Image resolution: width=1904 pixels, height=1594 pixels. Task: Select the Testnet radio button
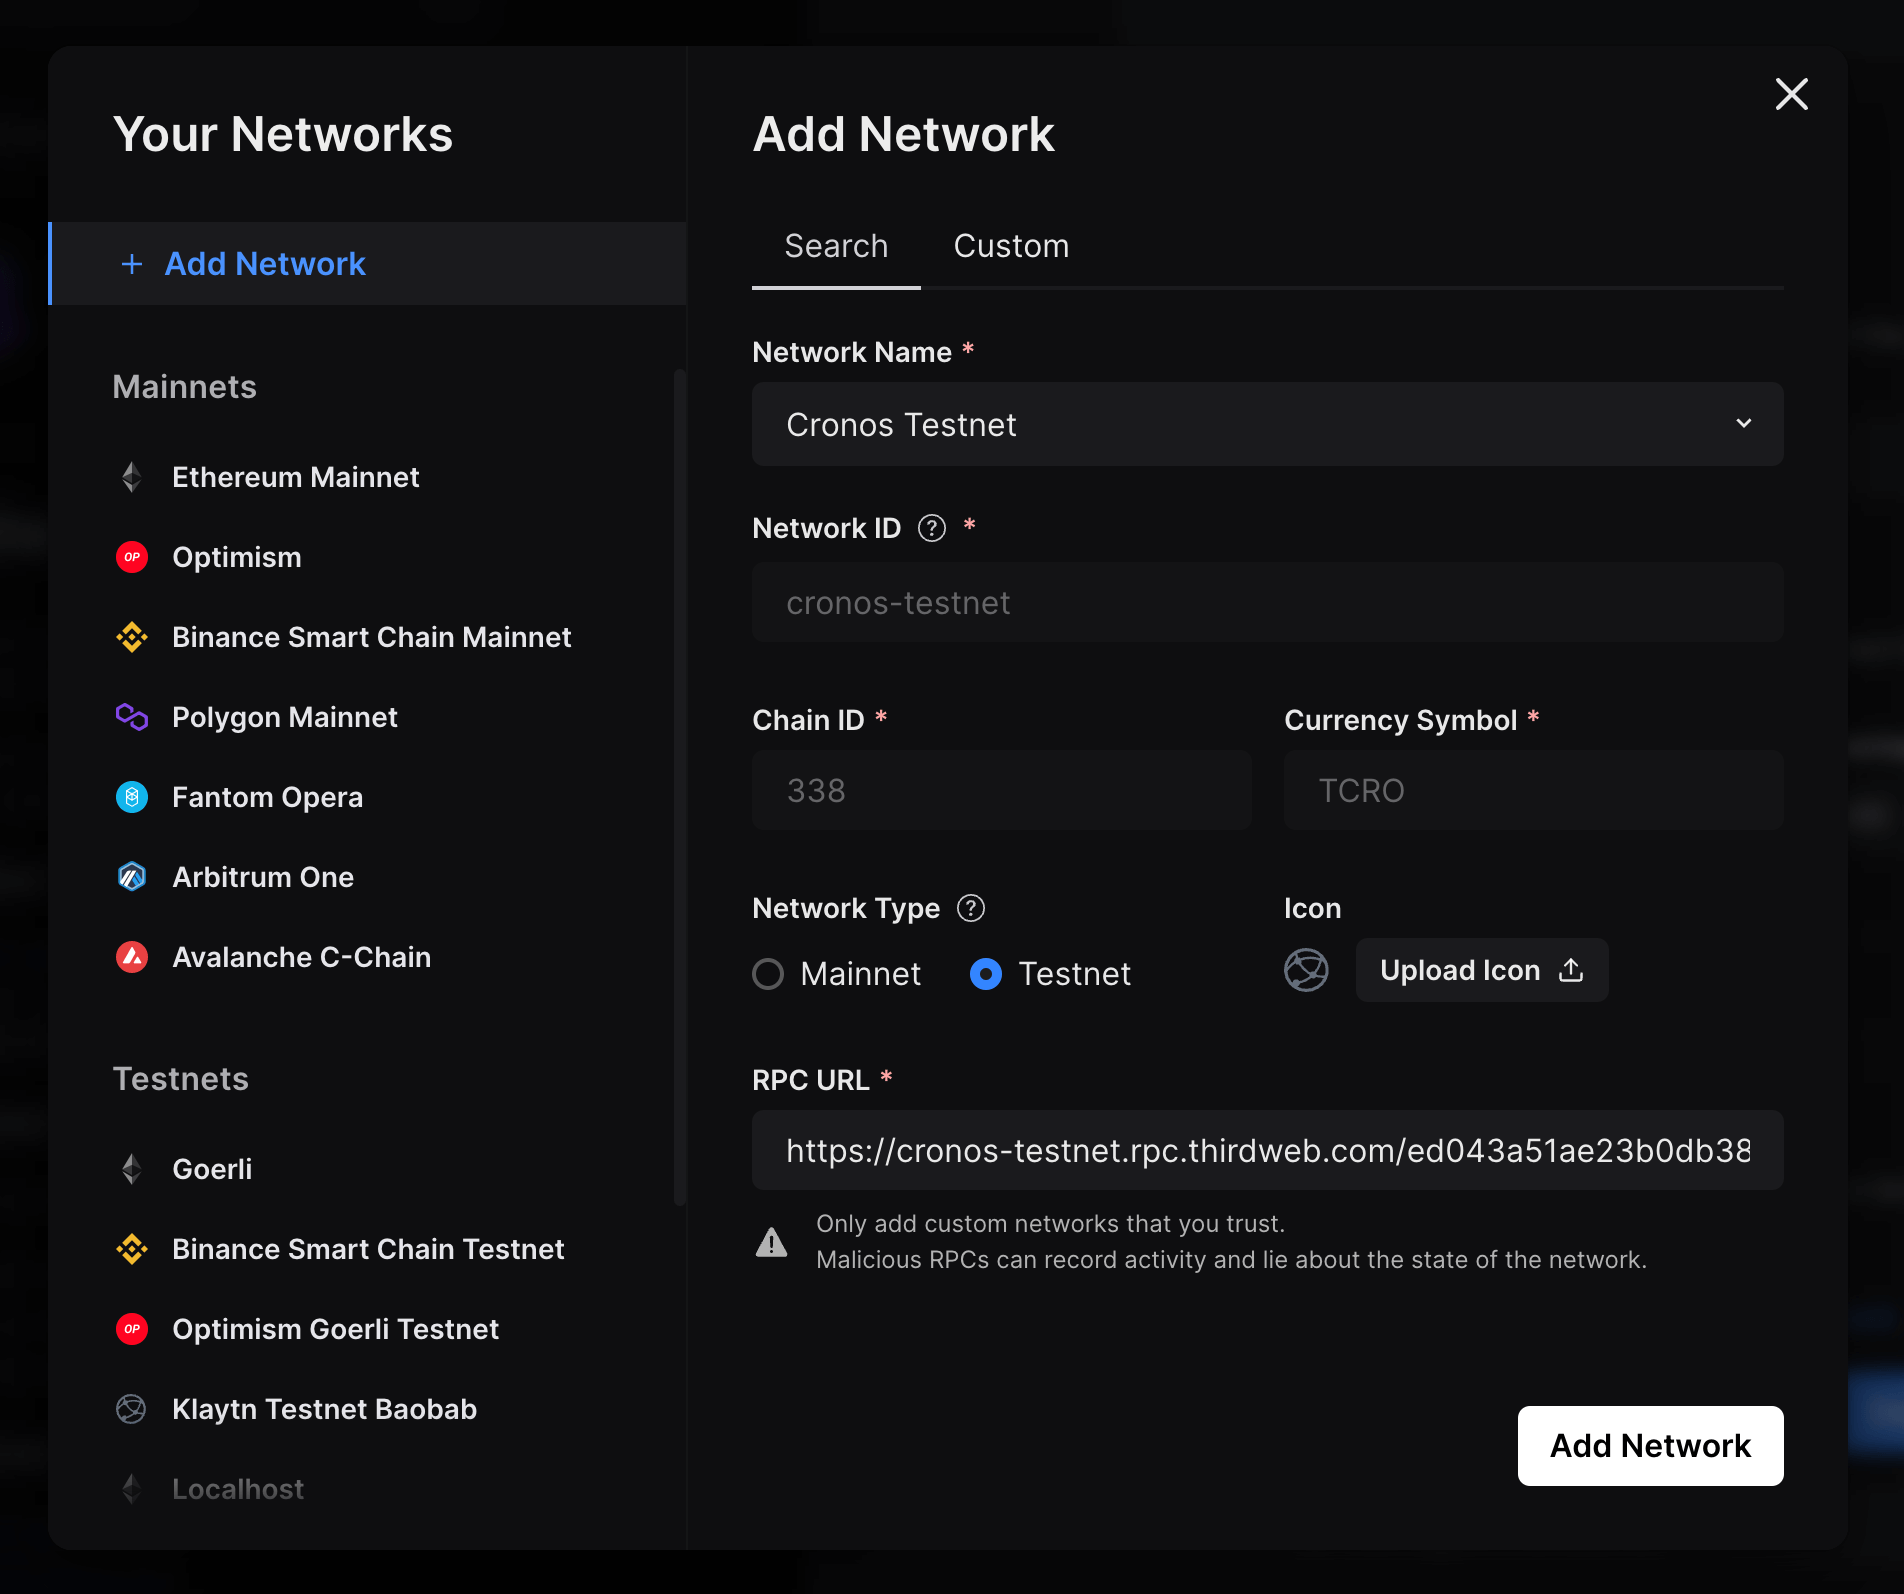[986, 974]
